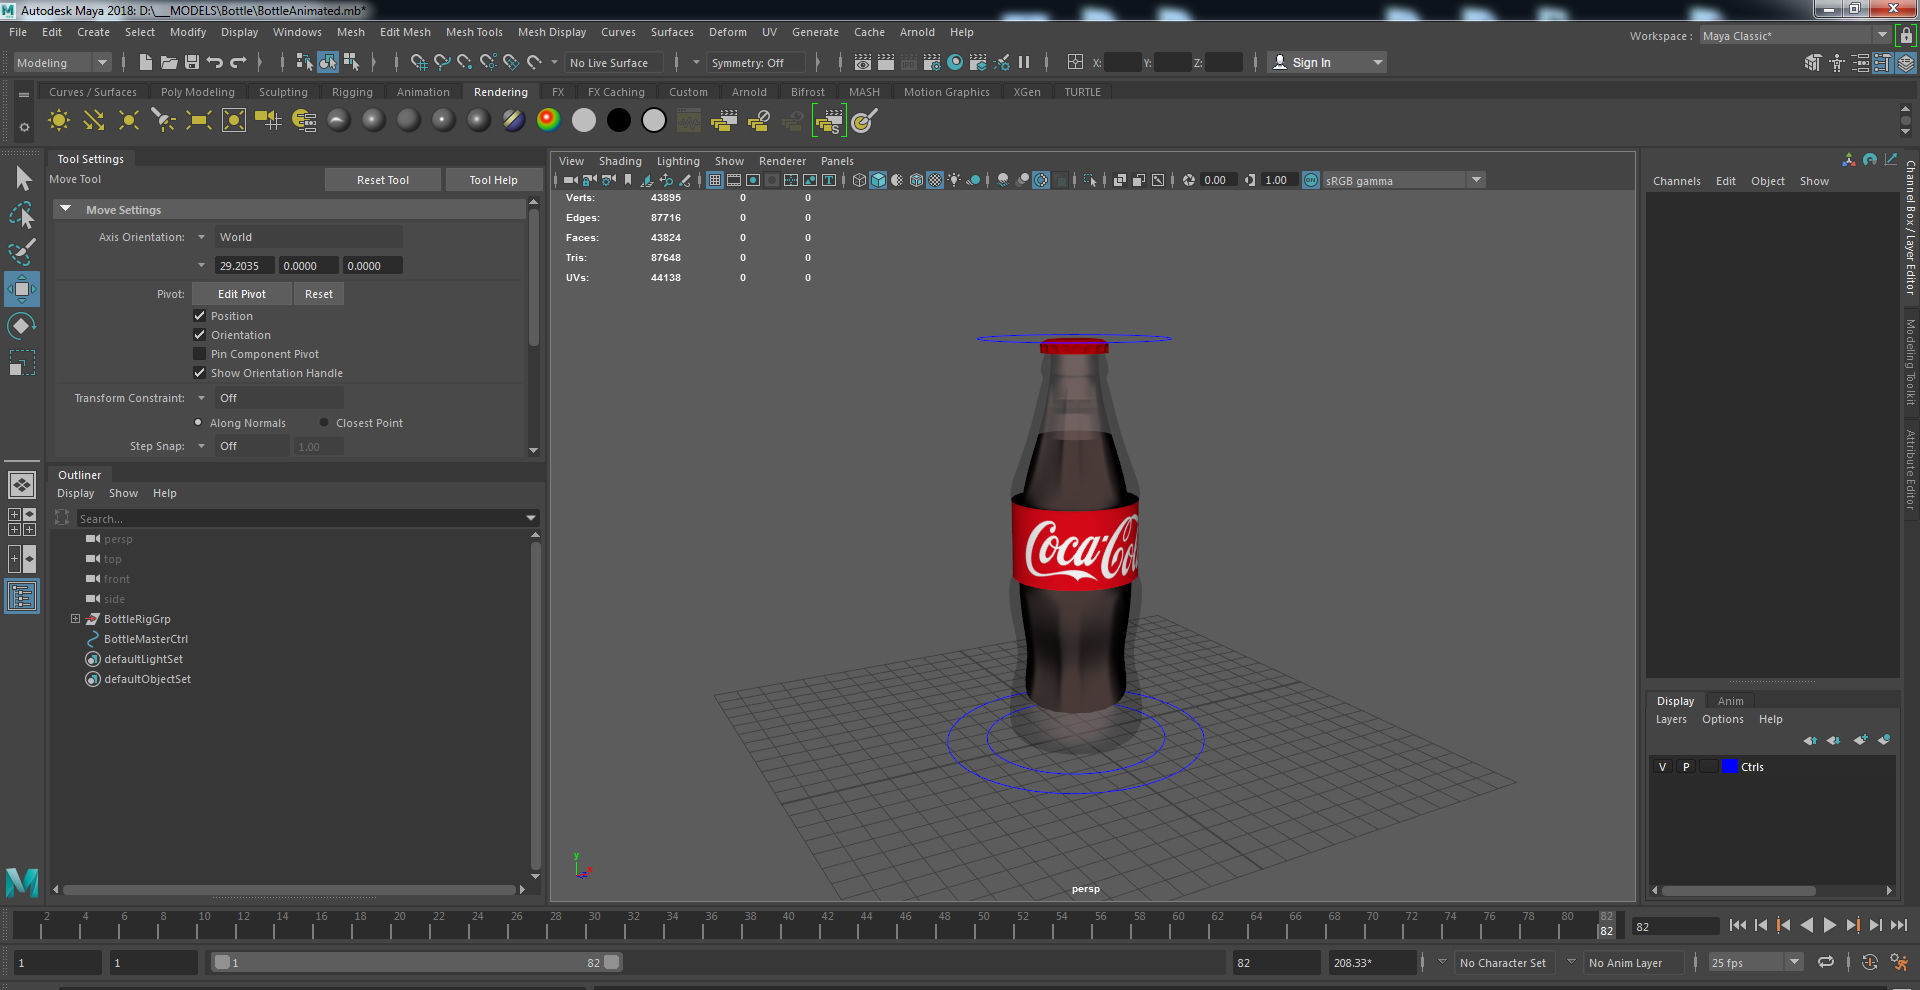Select the Lasso tool in toolbox
This screenshot has height=990, width=1920.
tap(22, 215)
